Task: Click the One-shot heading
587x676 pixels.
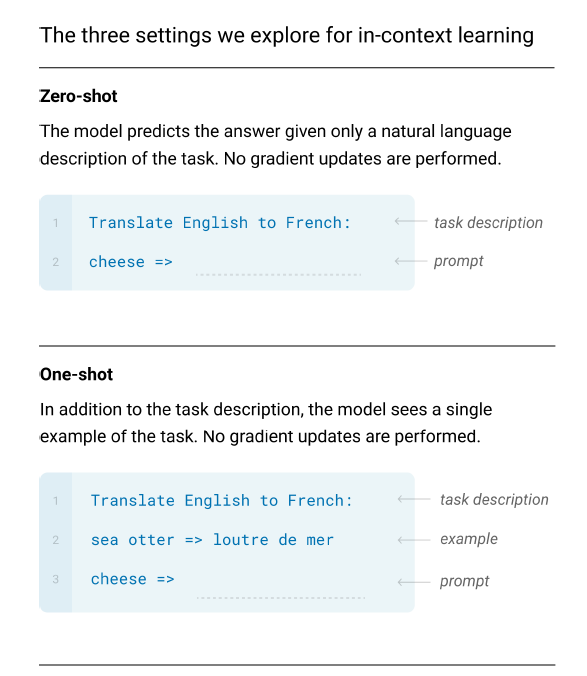Action: pos(76,374)
